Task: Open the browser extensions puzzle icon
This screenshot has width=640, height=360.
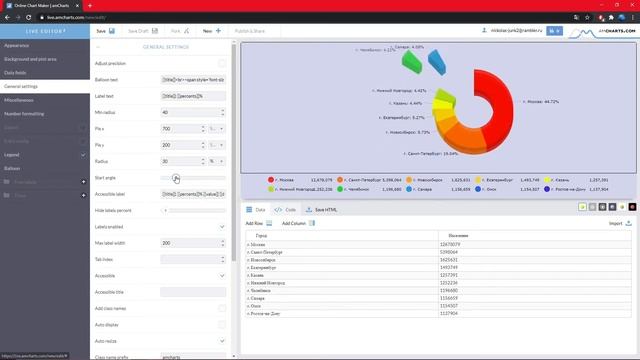Action: coord(611,18)
